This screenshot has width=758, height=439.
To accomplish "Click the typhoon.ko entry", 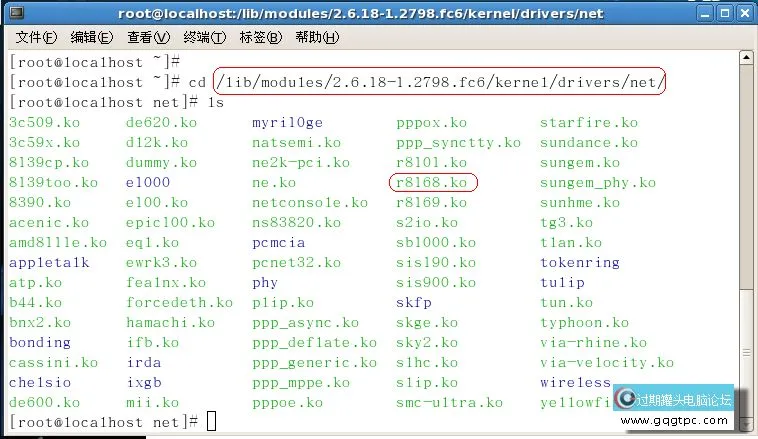I will (x=584, y=323).
